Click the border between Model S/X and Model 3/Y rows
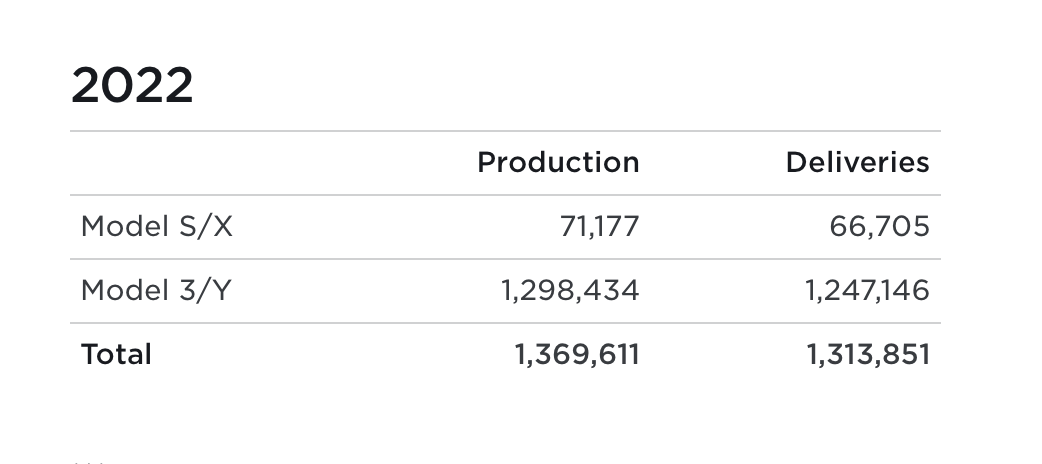Image resolution: width=1042 pixels, height=464 pixels. pos(506,259)
